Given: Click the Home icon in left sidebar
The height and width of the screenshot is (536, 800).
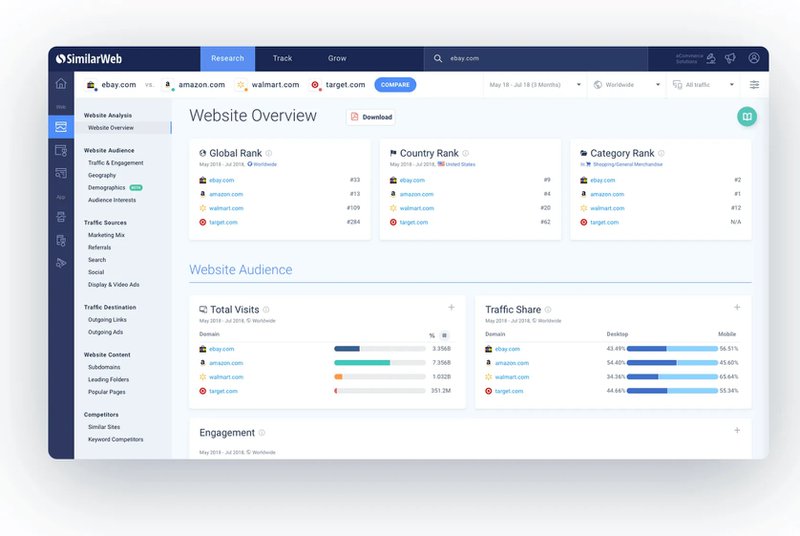Looking at the screenshot, I should pyautogui.click(x=61, y=84).
